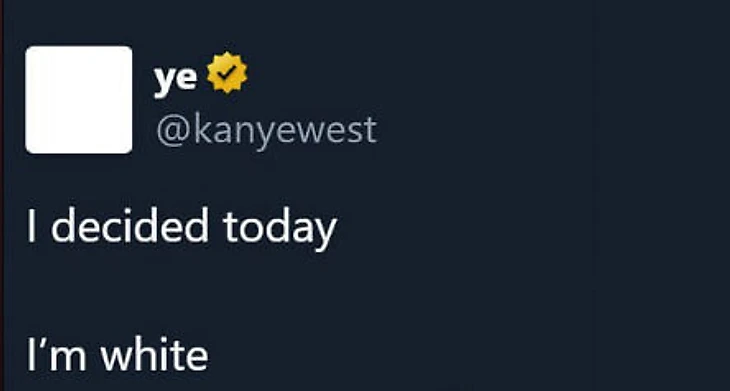Select the "I decided today" tweet line
Image resolution: width=730 pixels, height=391 pixels.
182,228
